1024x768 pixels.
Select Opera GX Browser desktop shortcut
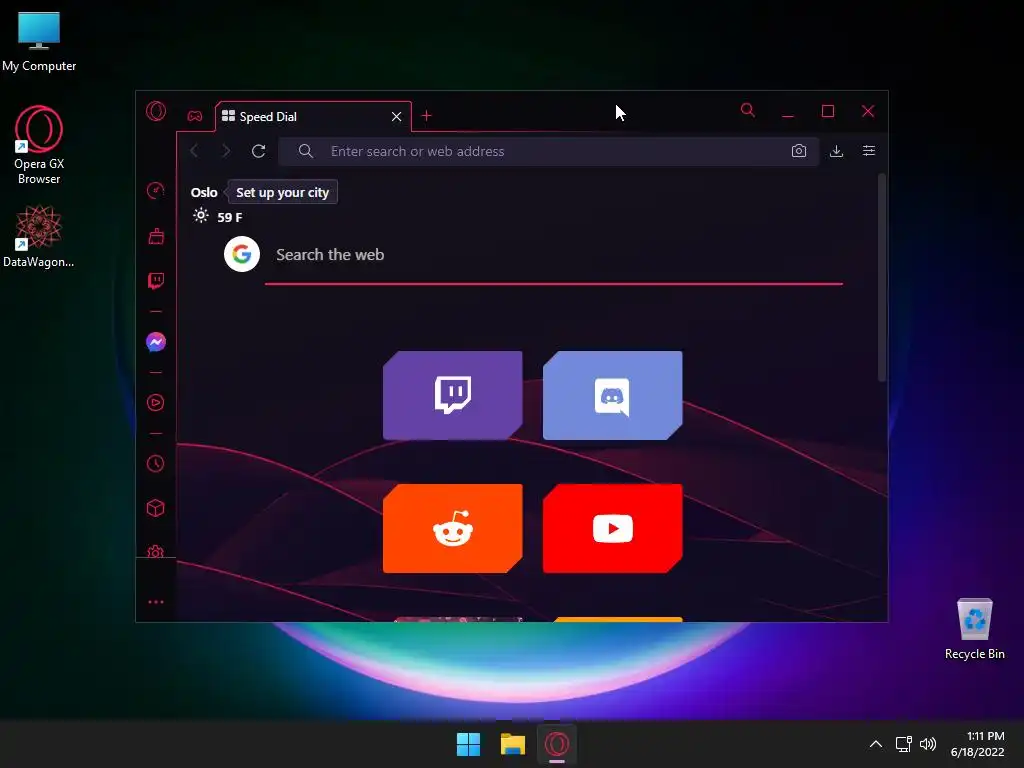coord(39,145)
